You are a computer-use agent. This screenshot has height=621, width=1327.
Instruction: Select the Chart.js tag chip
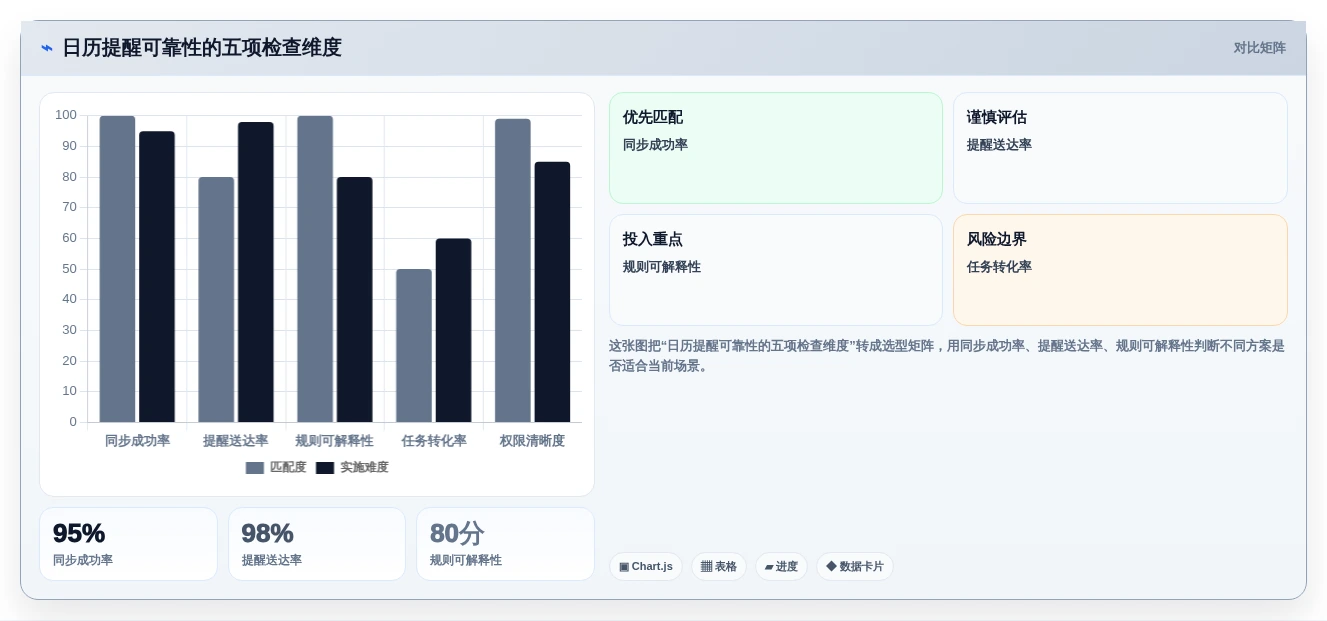(646, 567)
